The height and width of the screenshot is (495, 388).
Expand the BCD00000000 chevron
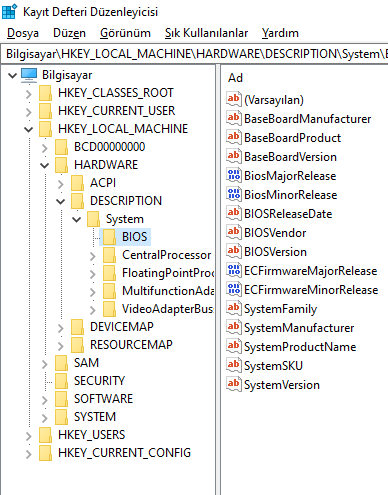45,148
